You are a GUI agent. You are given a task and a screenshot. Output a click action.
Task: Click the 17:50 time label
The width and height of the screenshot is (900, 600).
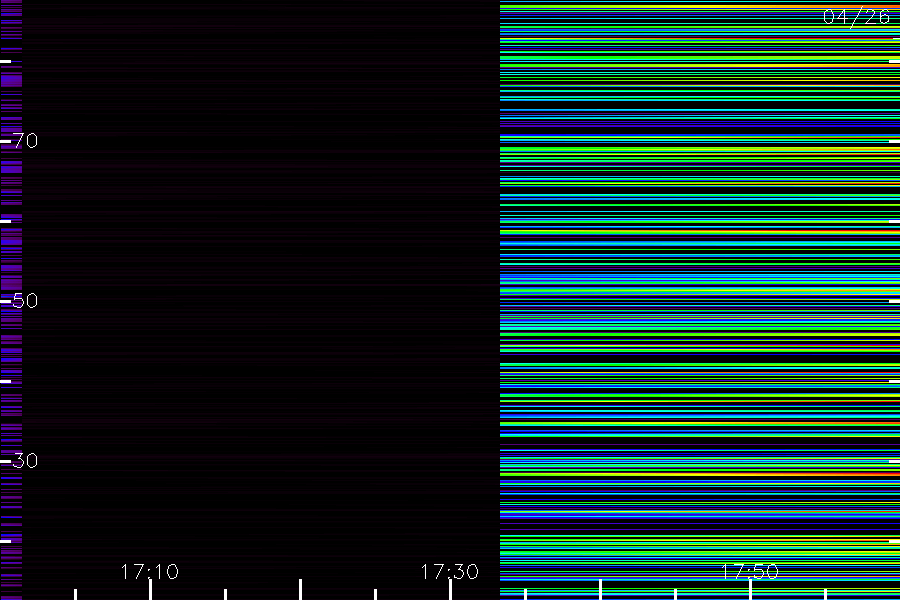[750, 572]
